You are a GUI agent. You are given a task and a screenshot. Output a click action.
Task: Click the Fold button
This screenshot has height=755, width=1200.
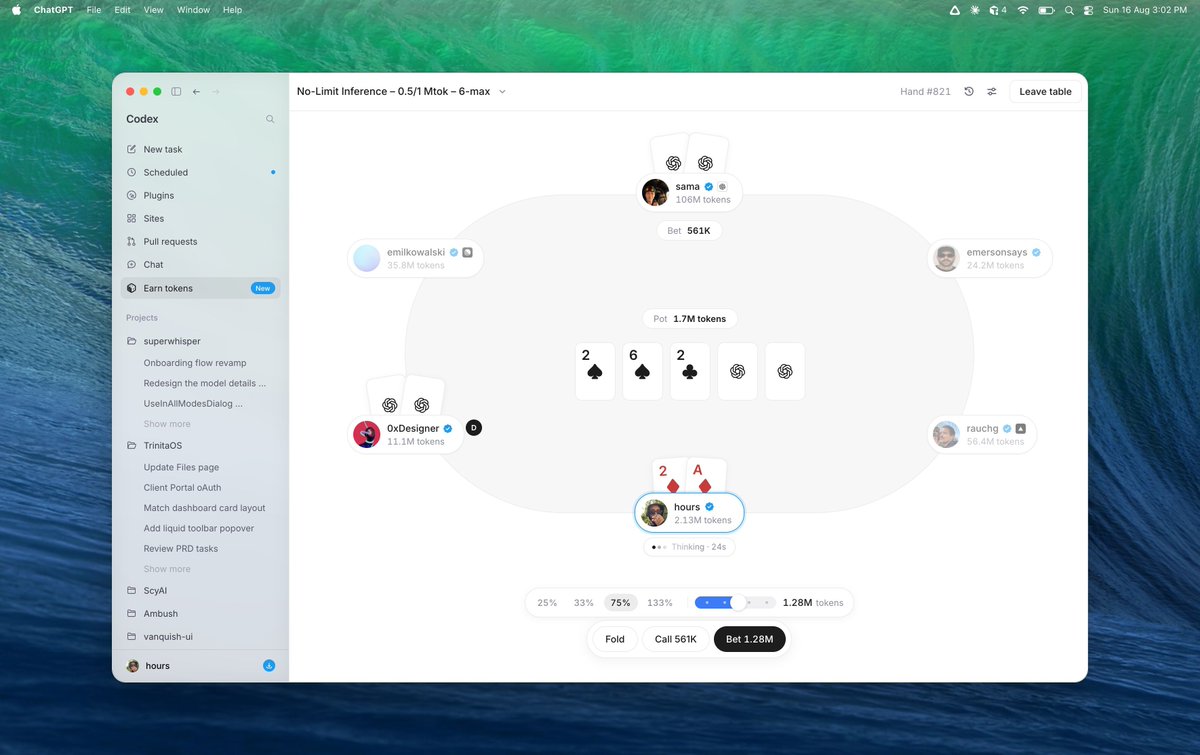615,639
